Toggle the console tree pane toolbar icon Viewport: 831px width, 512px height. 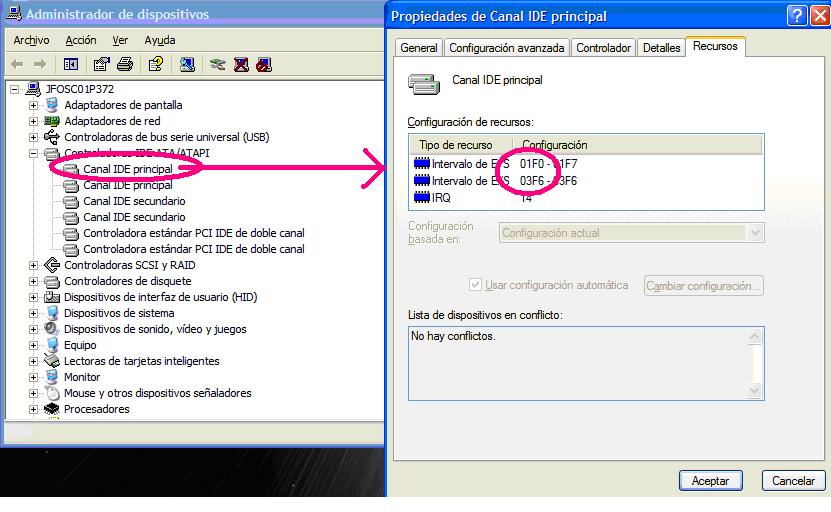[x=70, y=65]
